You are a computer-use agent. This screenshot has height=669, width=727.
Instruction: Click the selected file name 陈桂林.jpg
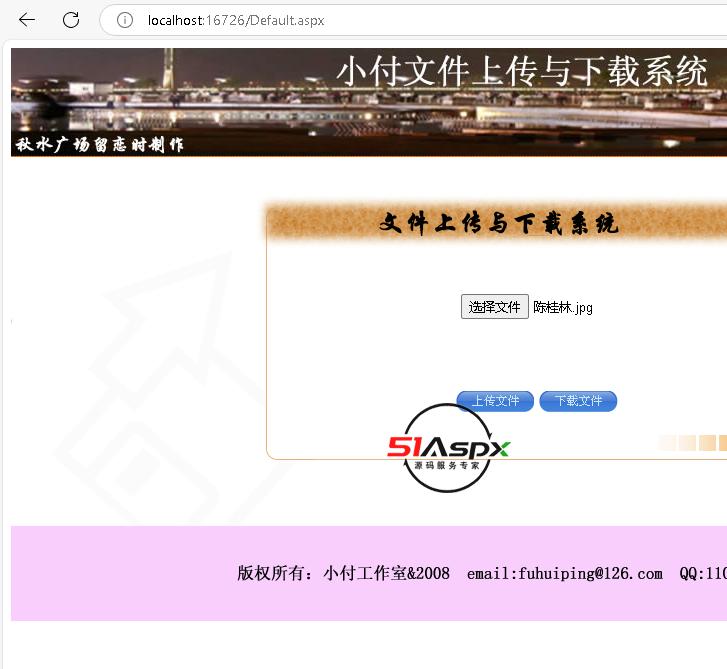coord(563,308)
